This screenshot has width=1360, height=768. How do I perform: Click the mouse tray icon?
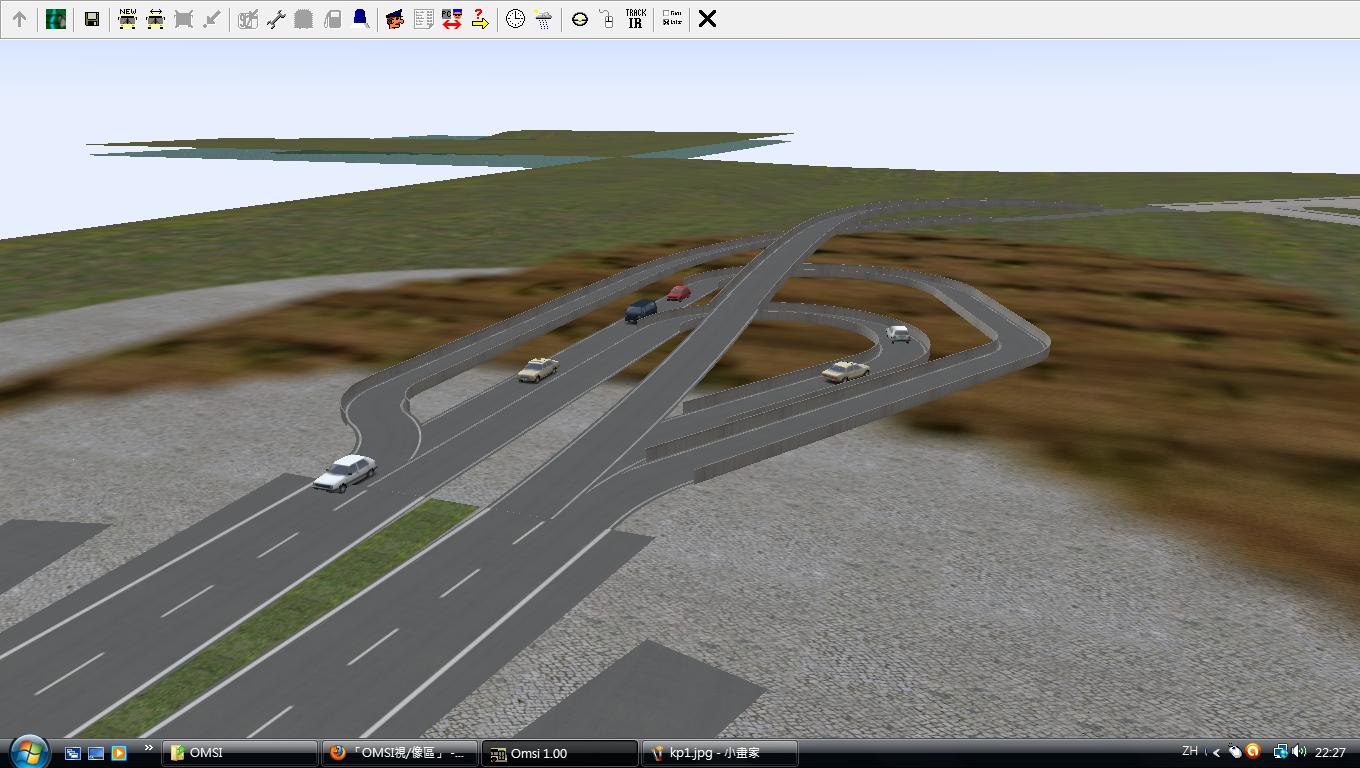click(x=1235, y=752)
